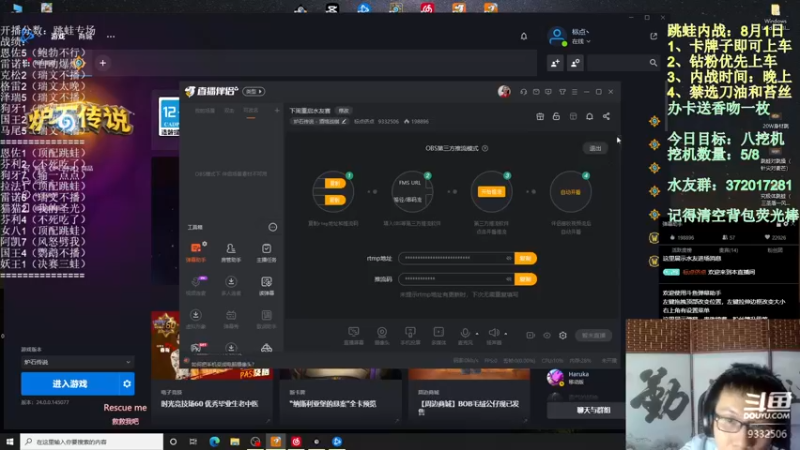This screenshot has width=800, height=450.
Task: Click the add friend icon in Battle.net
Action: pyautogui.click(x=555, y=63)
